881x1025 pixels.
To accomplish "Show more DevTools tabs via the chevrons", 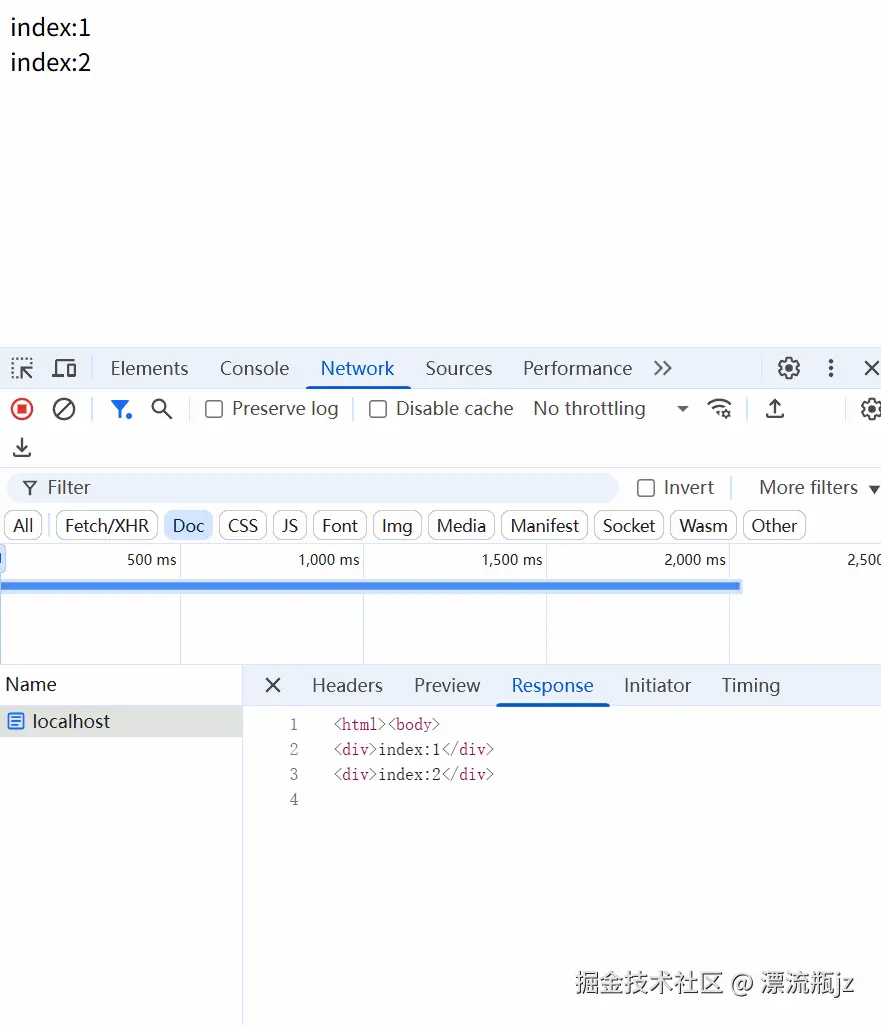I will [x=663, y=368].
